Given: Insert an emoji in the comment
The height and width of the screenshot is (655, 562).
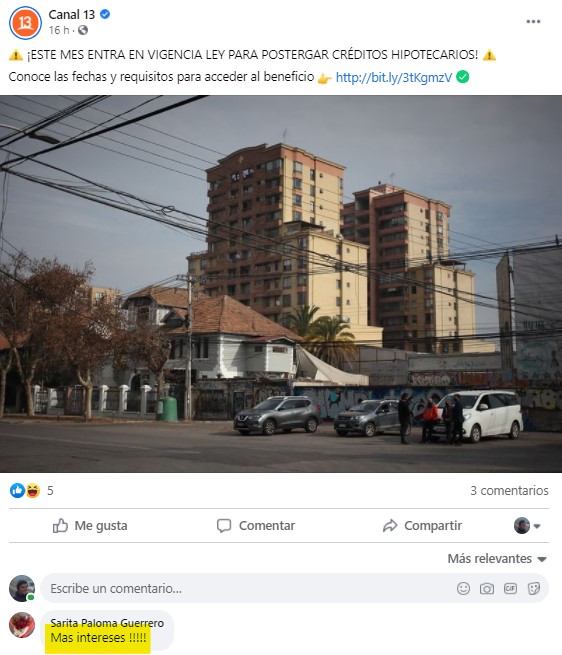Looking at the screenshot, I should (x=463, y=589).
